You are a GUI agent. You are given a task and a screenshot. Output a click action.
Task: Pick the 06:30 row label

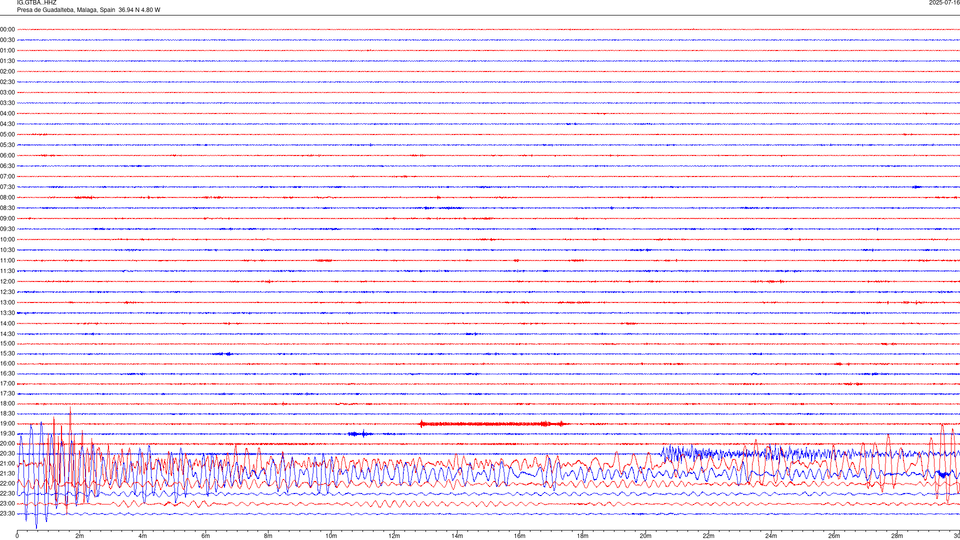[x=7, y=166]
